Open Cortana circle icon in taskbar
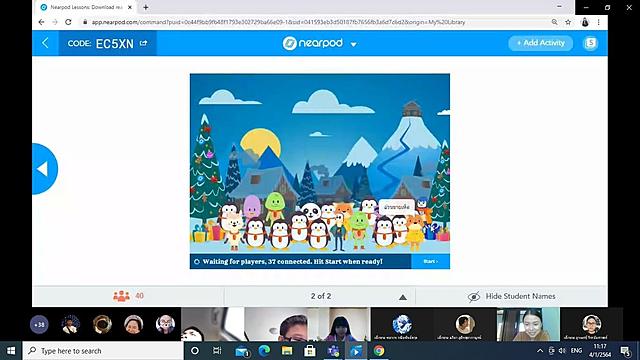Image resolution: width=640 pixels, height=360 pixels. coord(195,351)
